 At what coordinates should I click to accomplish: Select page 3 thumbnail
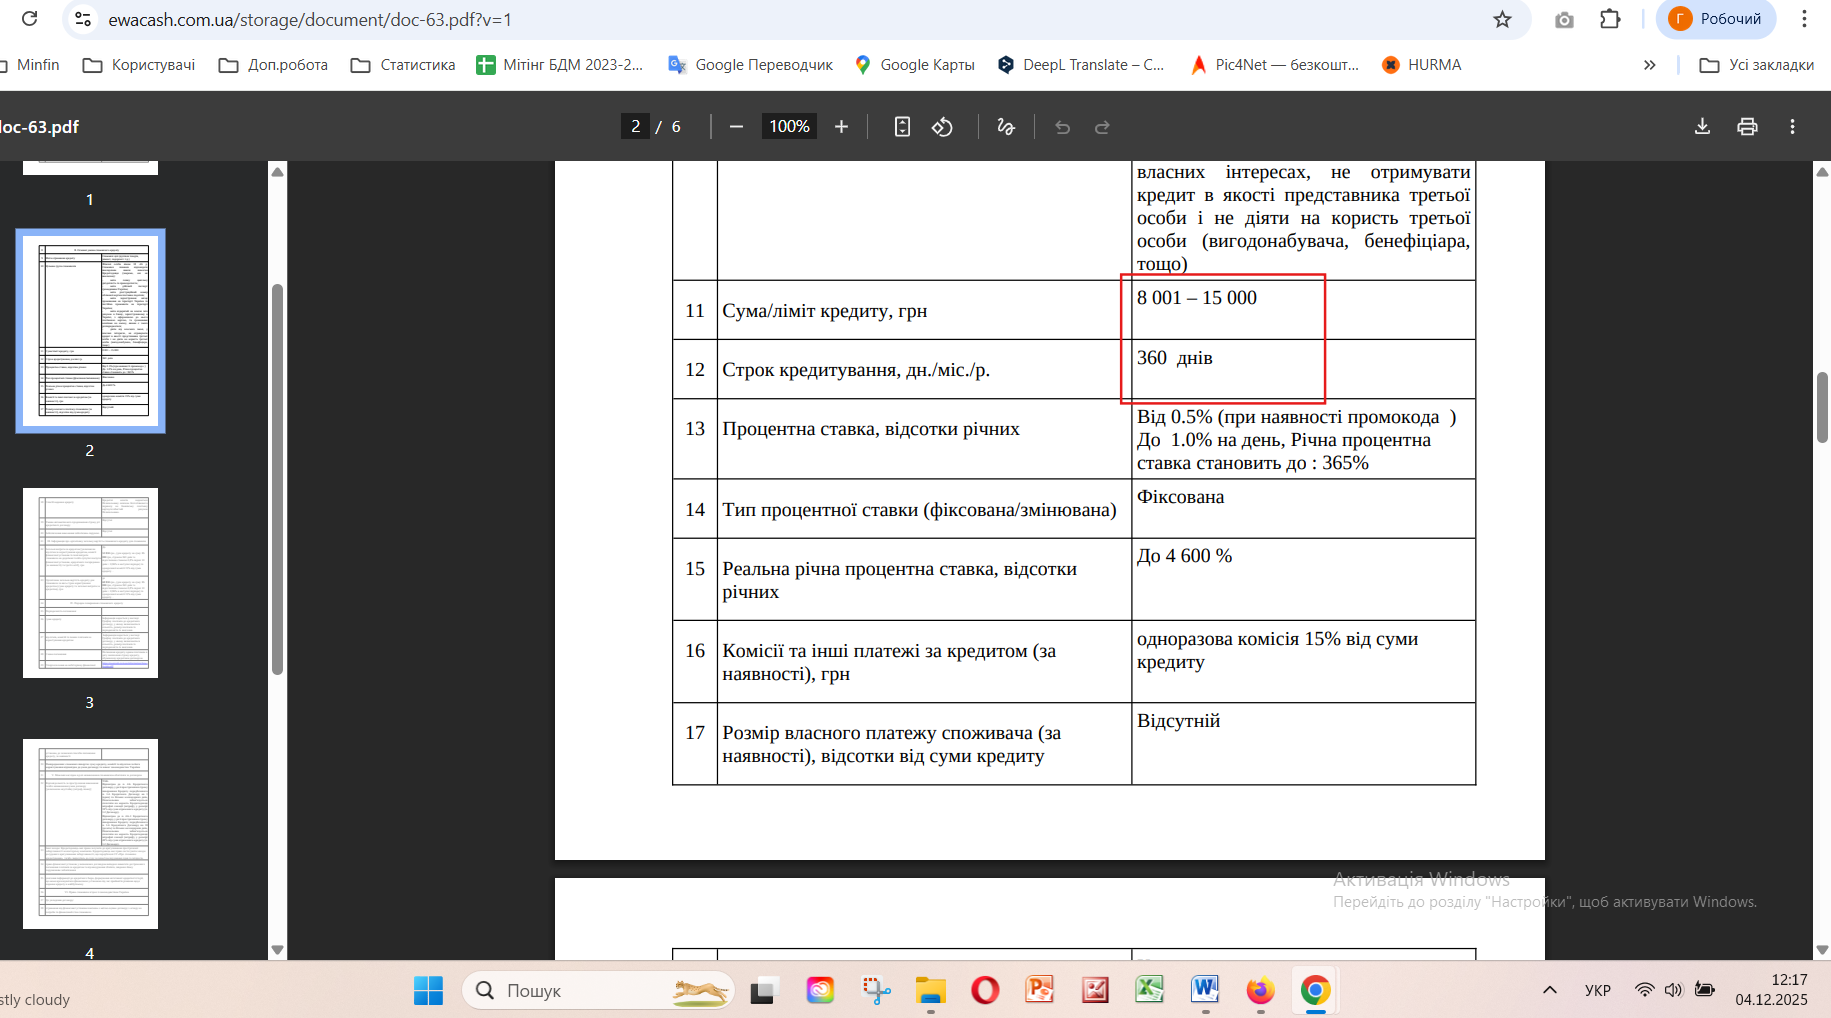tap(90, 583)
